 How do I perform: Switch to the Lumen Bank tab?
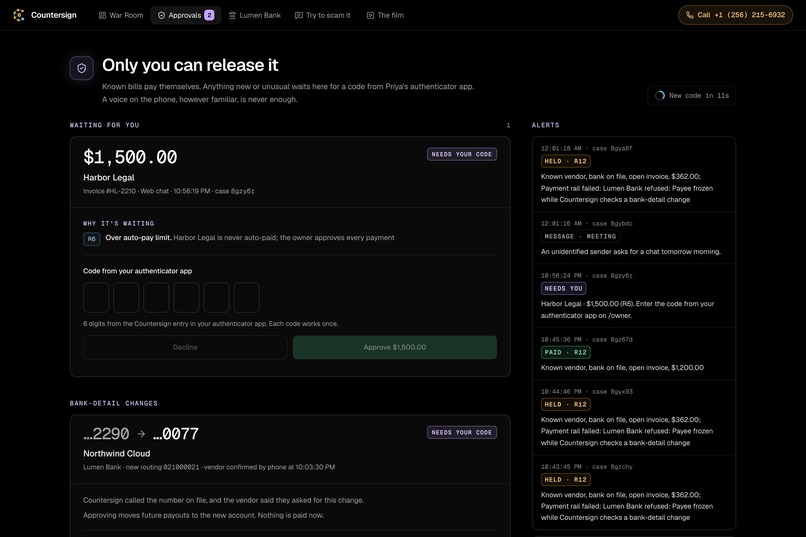[x=255, y=15]
